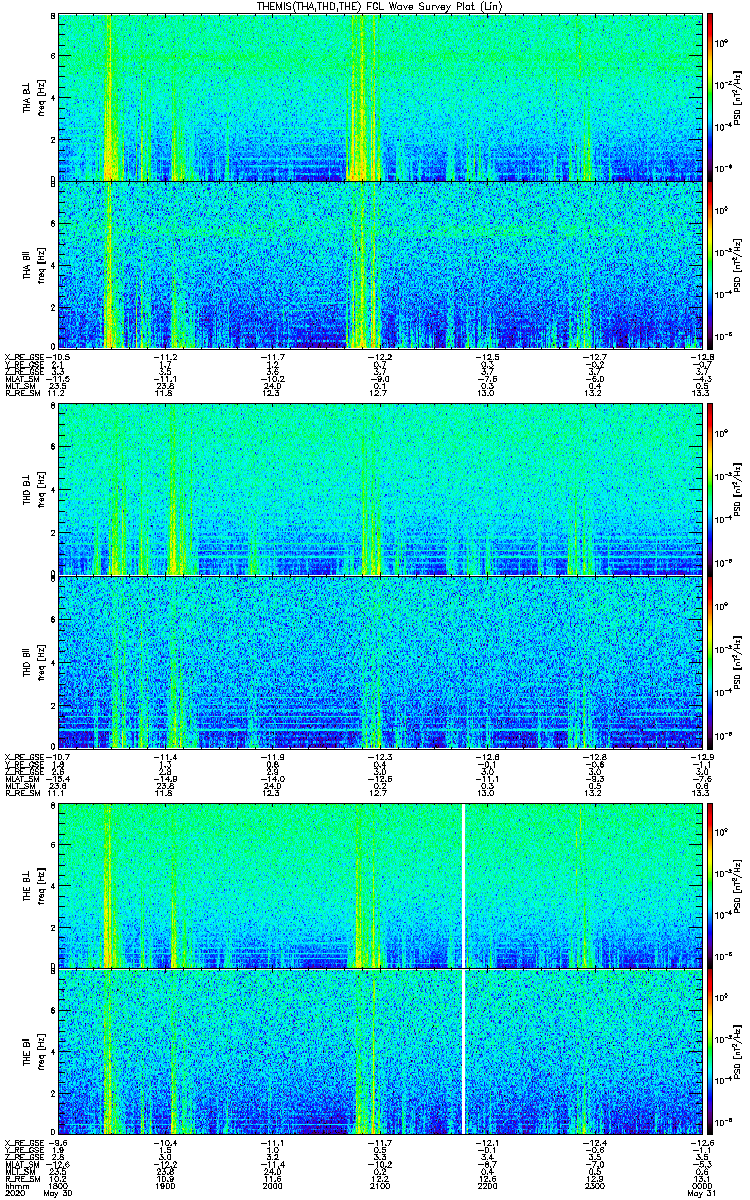750x1200 pixels.
Task: Select the THA B-perpendicular spectrogram panel
Action: tap(379, 97)
